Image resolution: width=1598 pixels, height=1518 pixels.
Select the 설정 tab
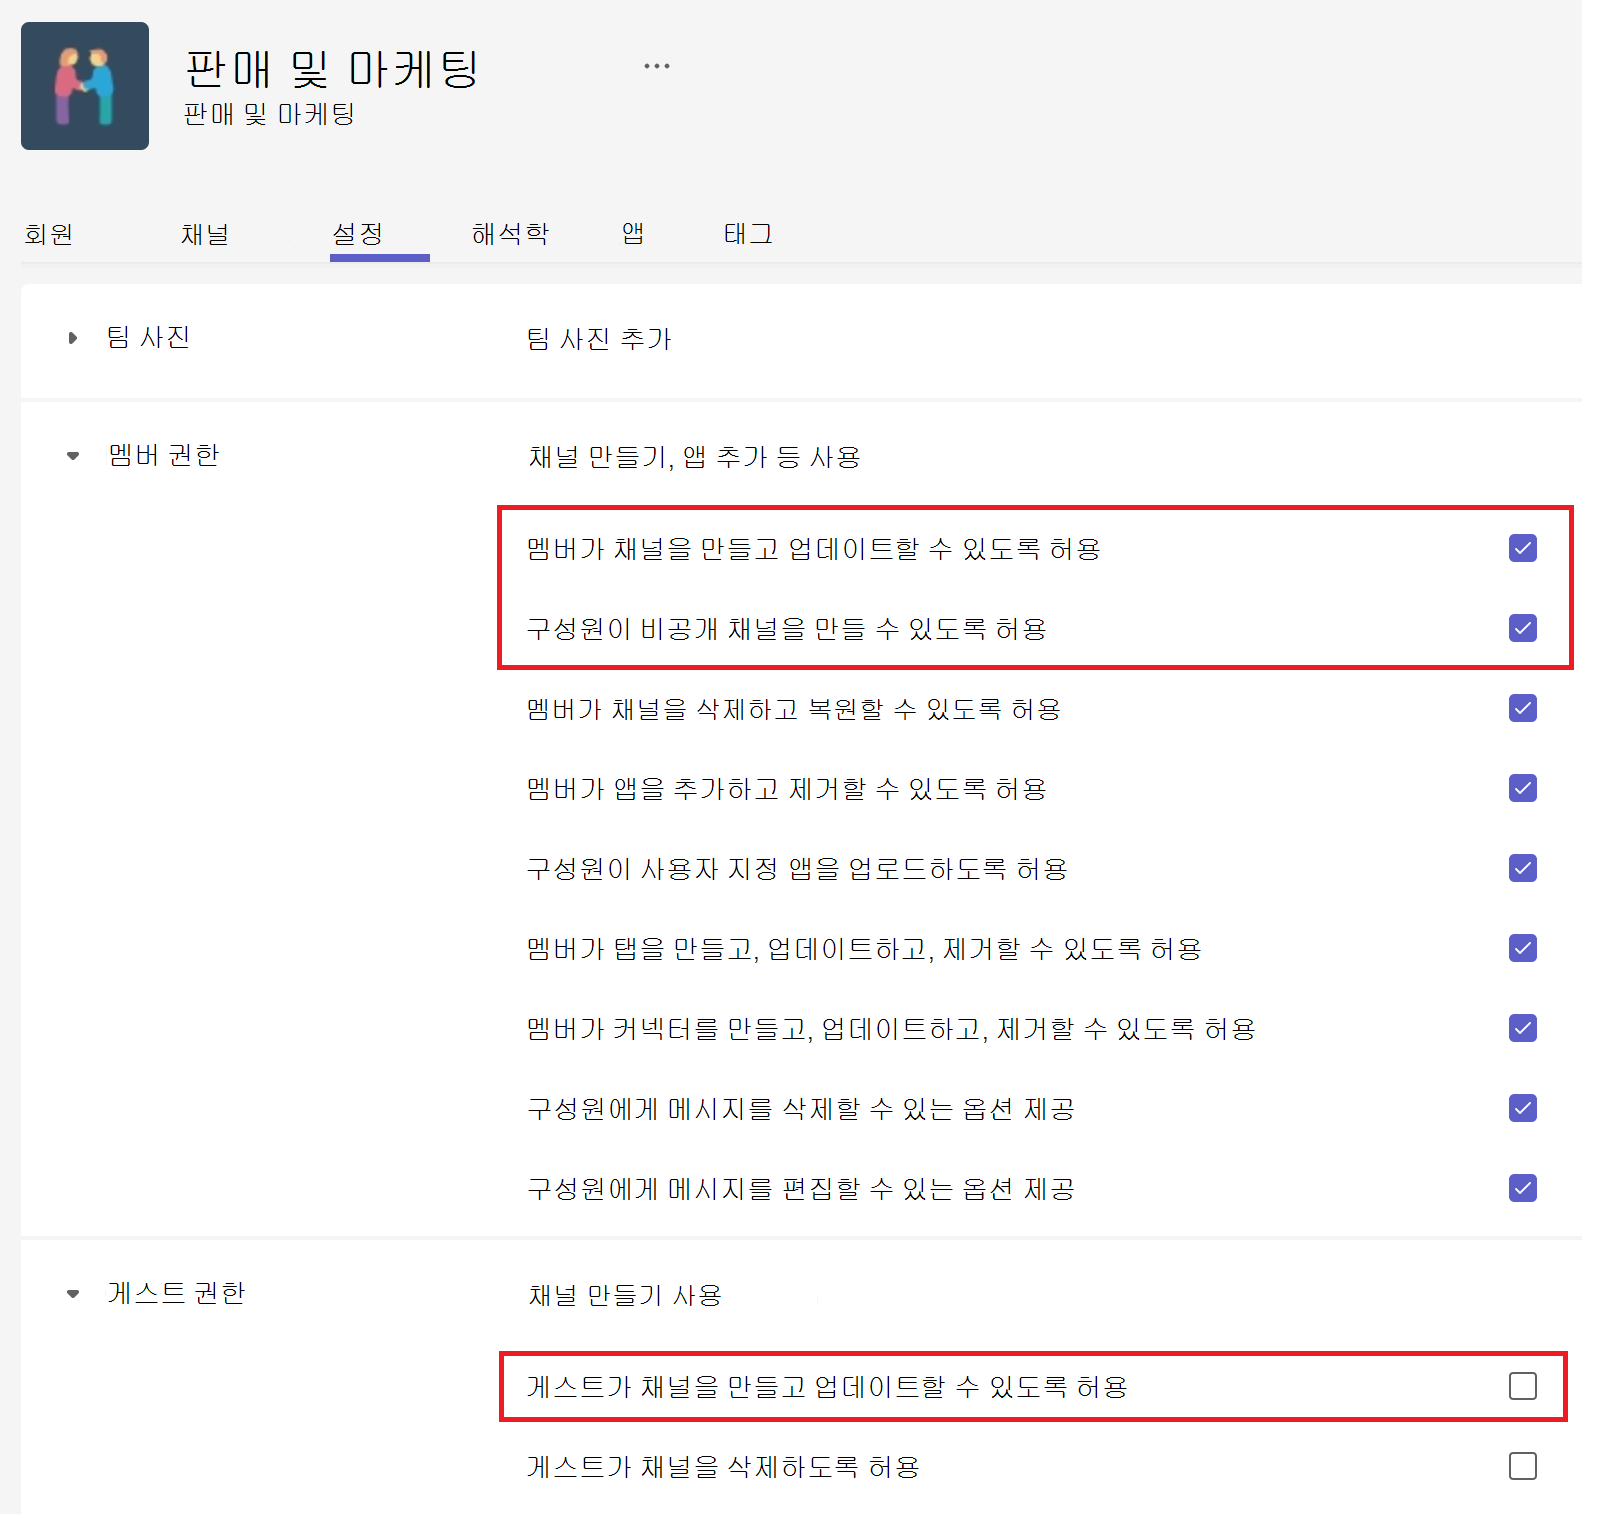pyautogui.click(x=358, y=234)
